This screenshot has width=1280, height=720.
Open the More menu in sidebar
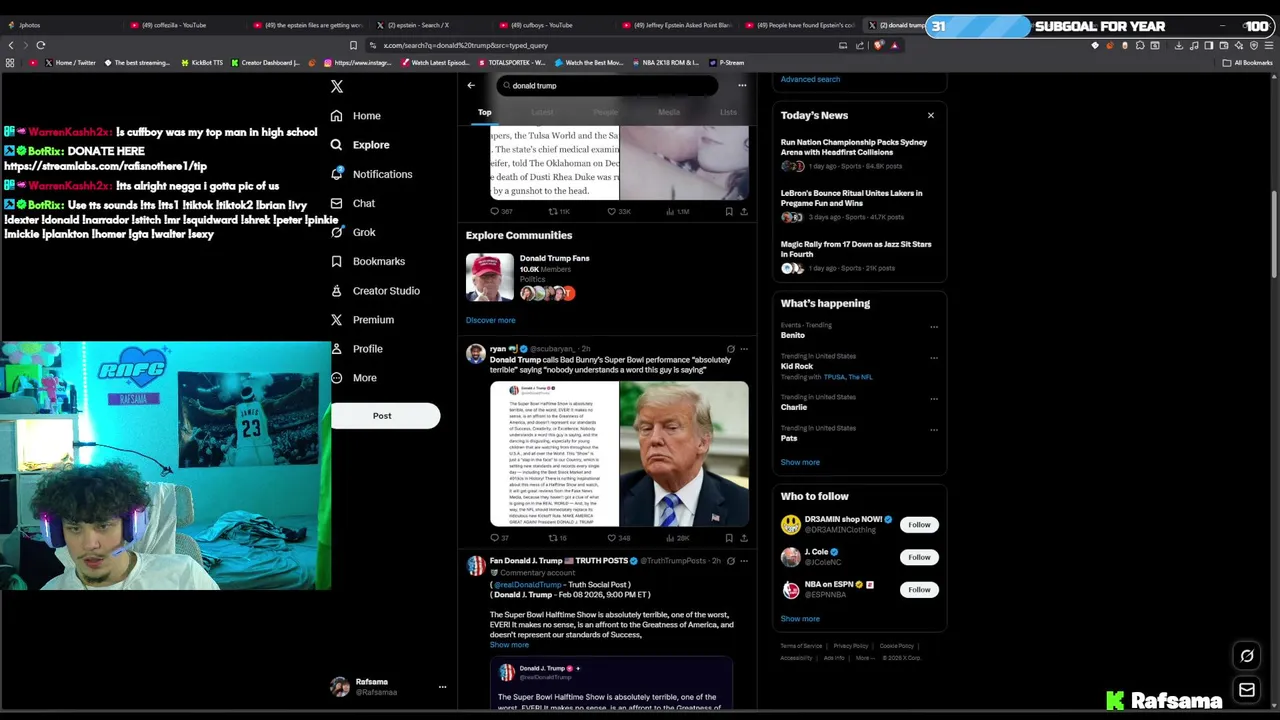tap(353, 378)
